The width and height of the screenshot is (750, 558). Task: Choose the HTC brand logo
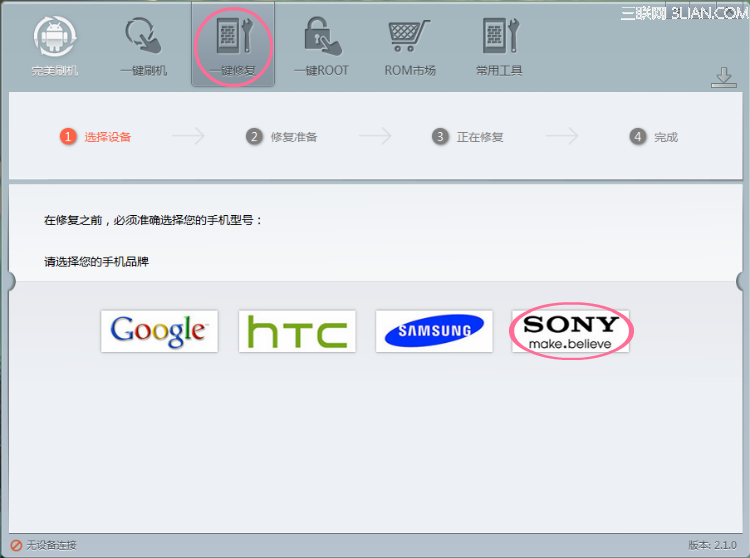(x=297, y=331)
